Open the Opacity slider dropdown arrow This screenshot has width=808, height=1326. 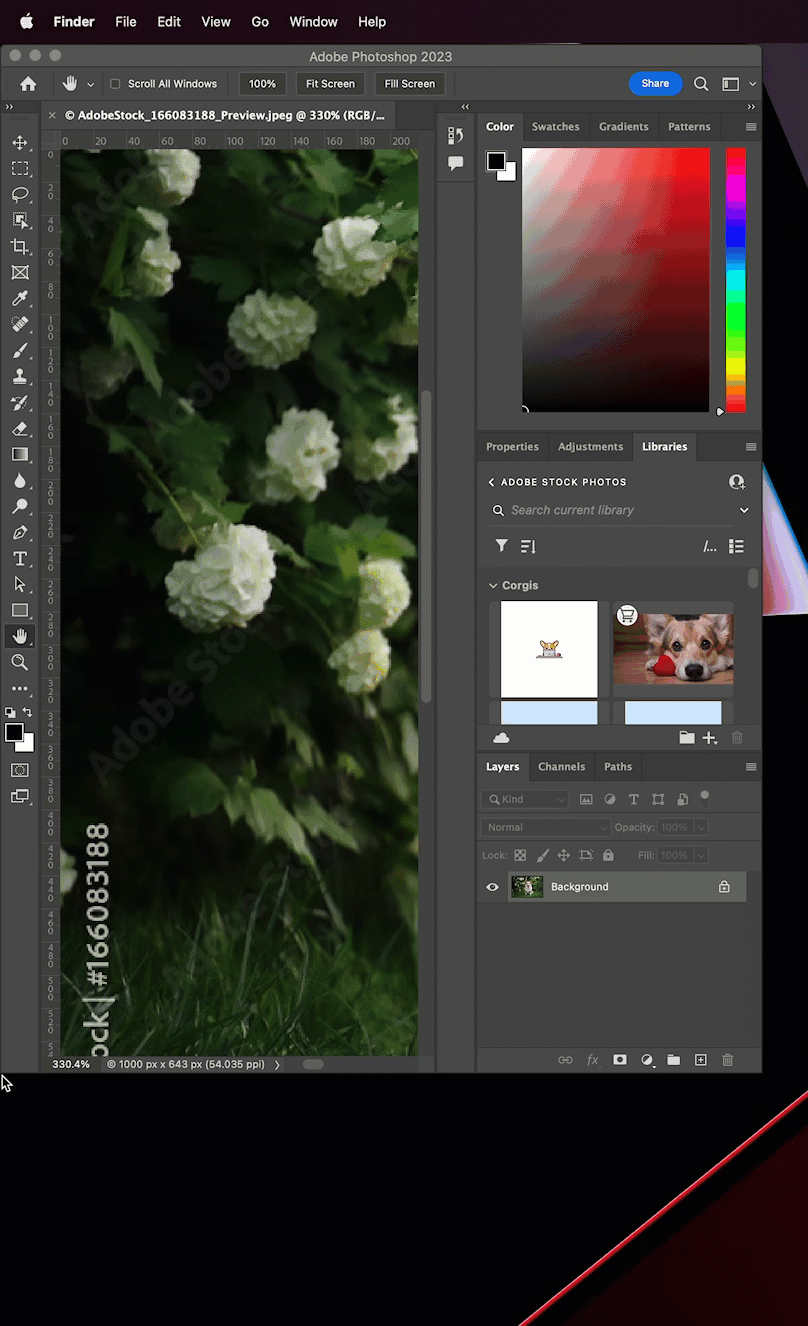(x=701, y=827)
